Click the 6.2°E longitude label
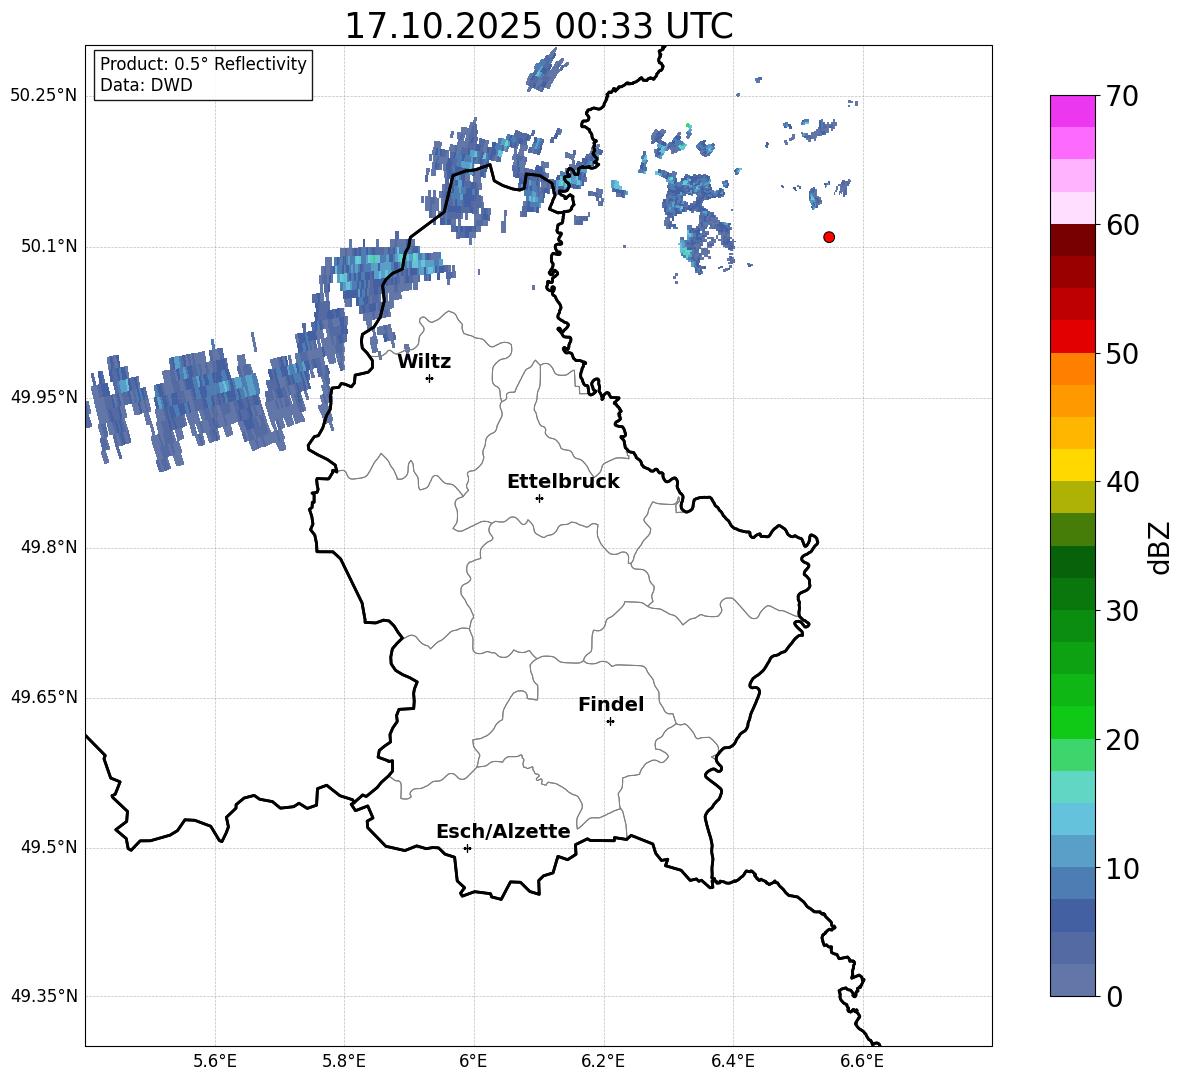This screenshot has height=1081, width=1184. [x=603, y=1062]
